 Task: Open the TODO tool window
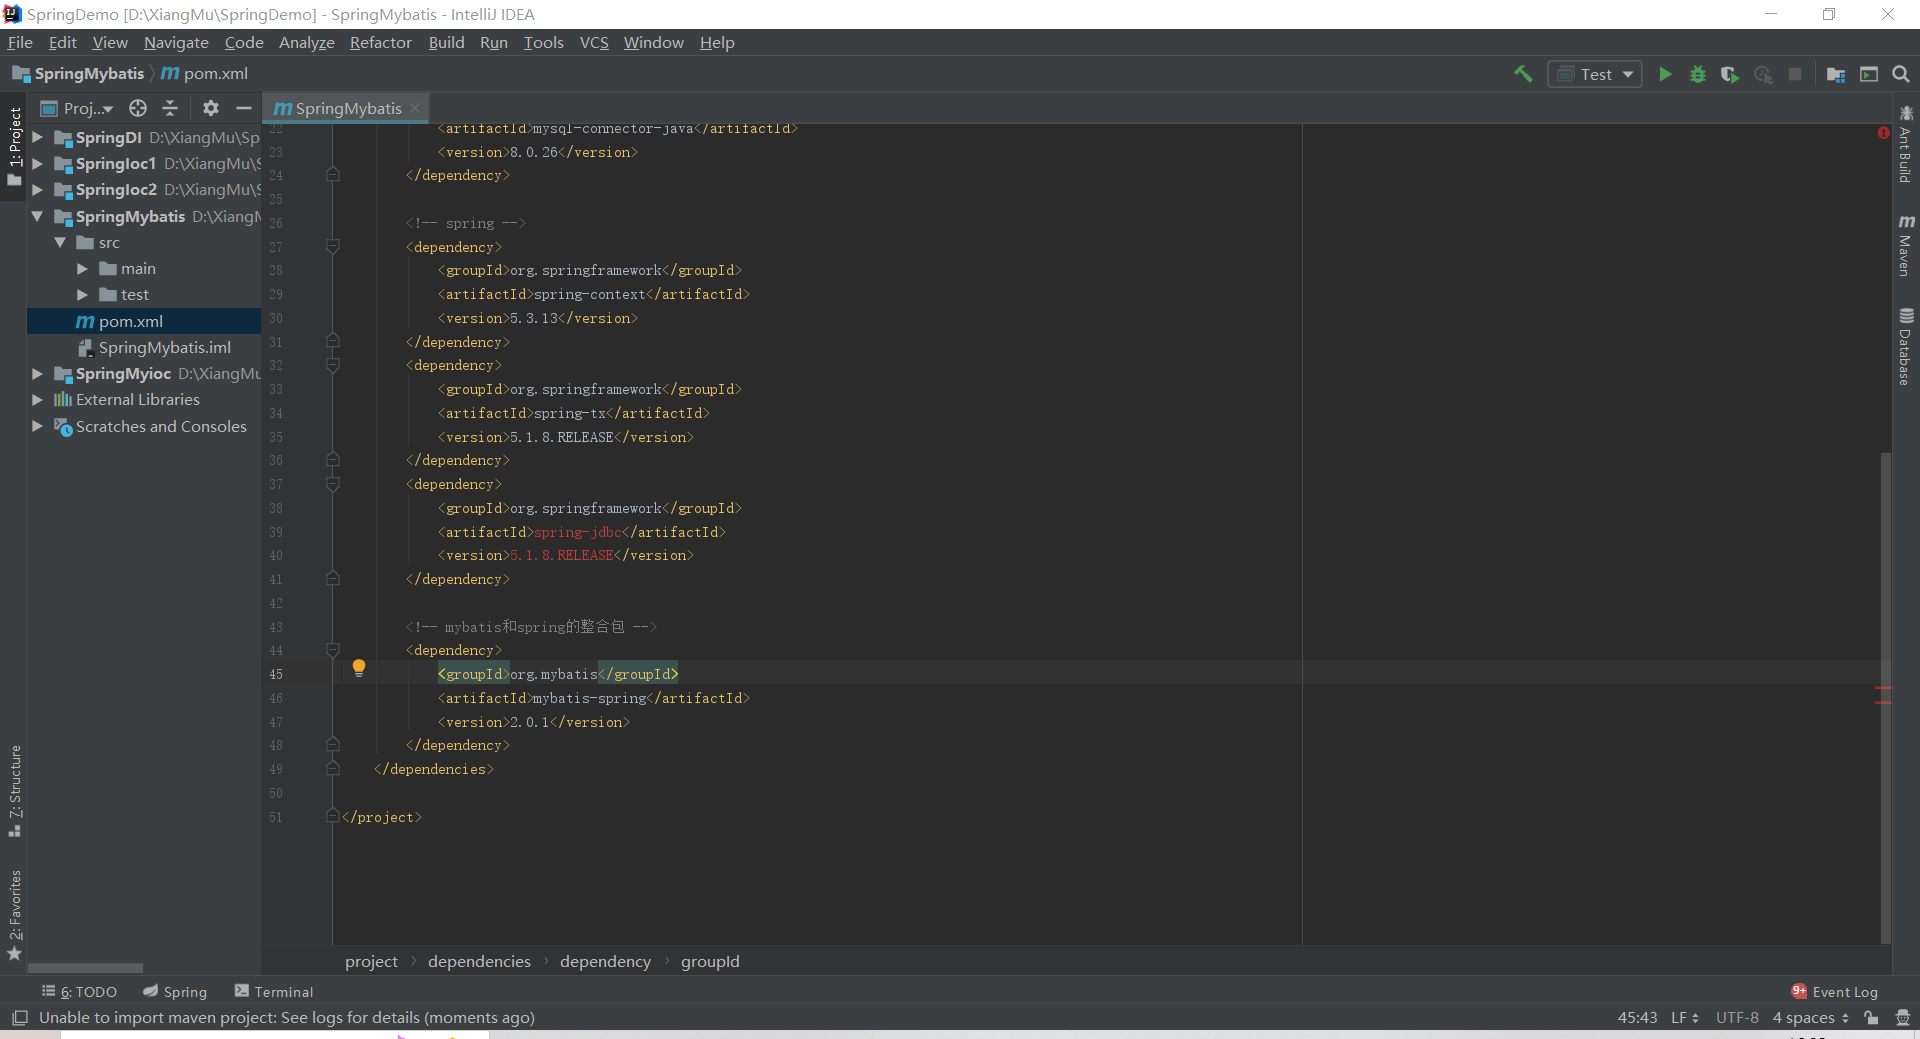(79, 991)
